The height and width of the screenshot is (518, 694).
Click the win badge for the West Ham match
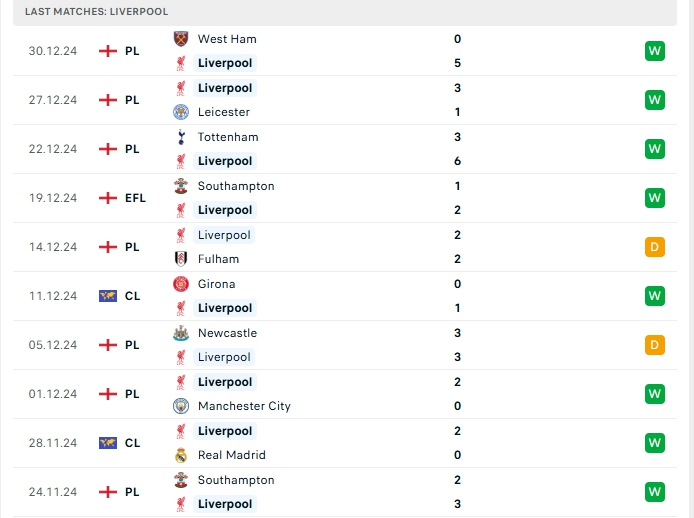[x=655, y=51]
